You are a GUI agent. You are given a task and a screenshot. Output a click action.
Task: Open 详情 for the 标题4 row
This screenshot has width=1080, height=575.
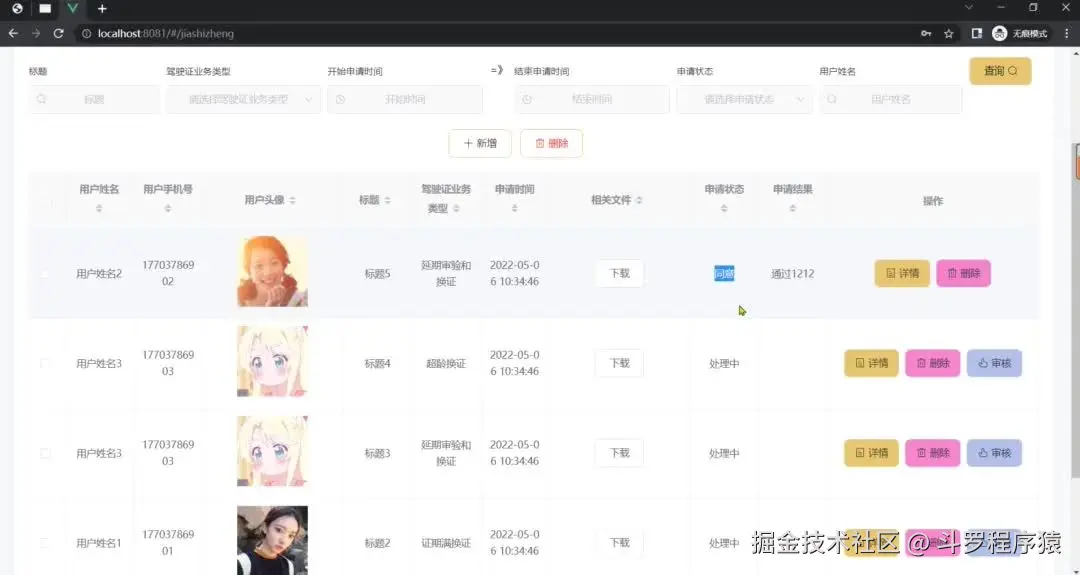click(x=871, y=363)
